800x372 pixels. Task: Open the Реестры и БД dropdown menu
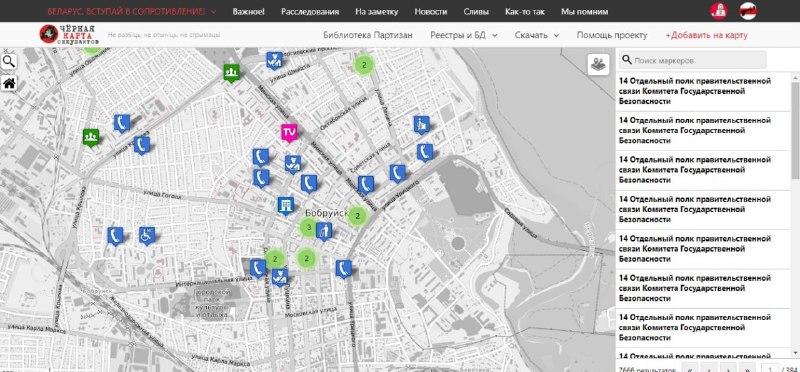pyautogui.click(x=464, y=35)
